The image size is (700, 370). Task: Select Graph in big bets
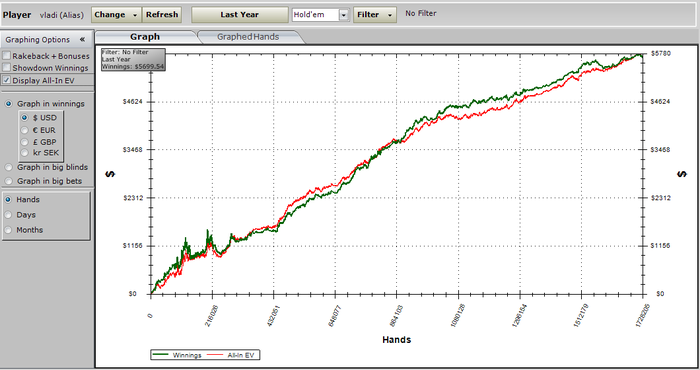coord(8,181)
